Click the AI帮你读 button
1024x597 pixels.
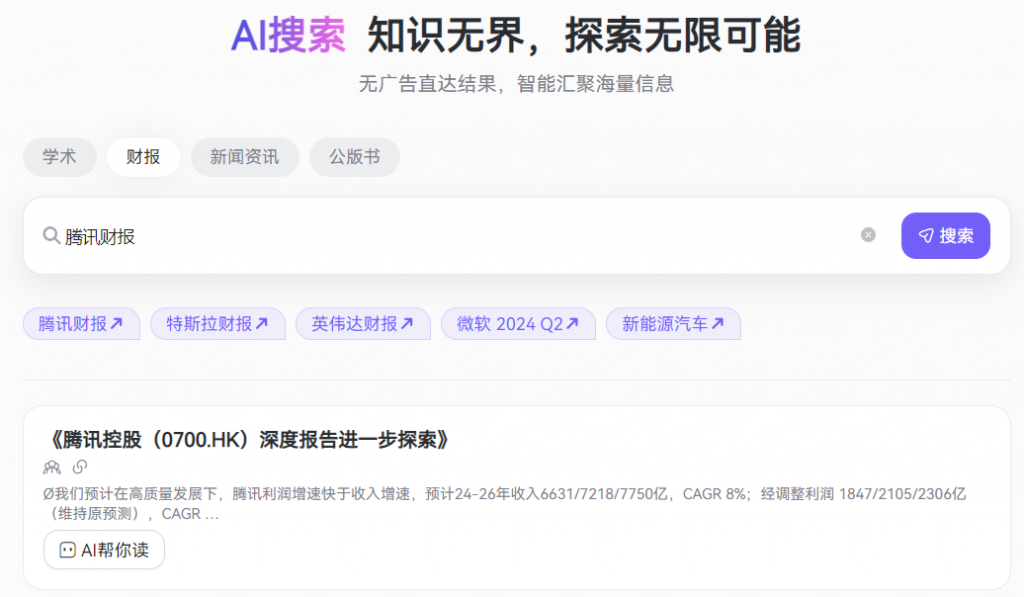coord(104,550)
